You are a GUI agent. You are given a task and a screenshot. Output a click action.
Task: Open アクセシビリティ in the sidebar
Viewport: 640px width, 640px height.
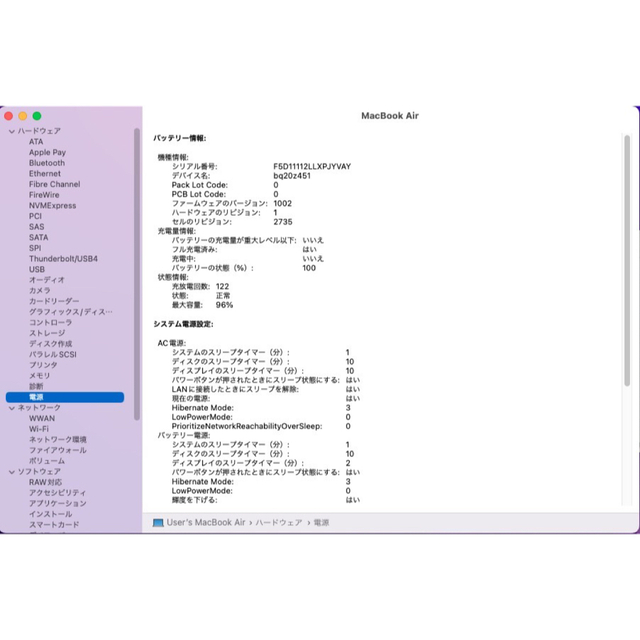click(x=58, y=493)
